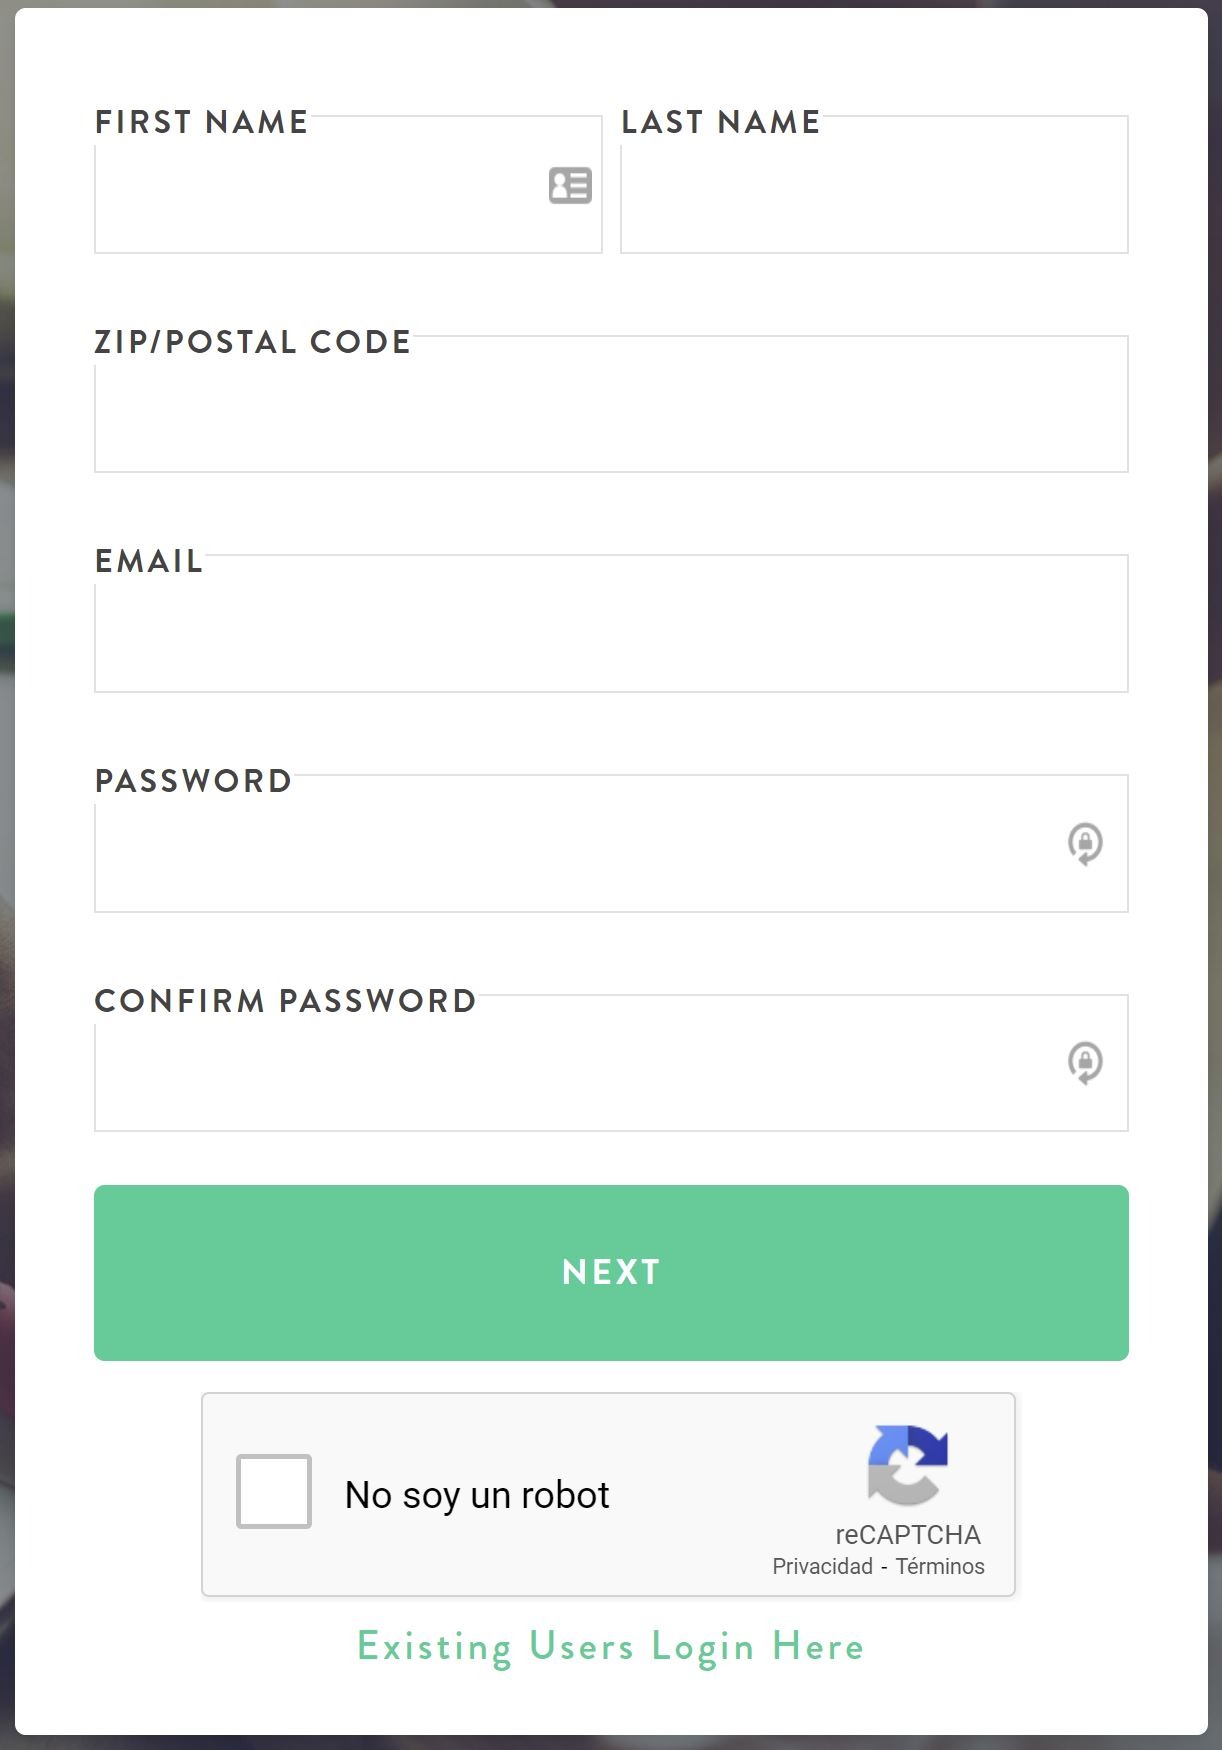Click the EMAIL label text
This screenshot has width=1222, height=1750.
point(149,561)
